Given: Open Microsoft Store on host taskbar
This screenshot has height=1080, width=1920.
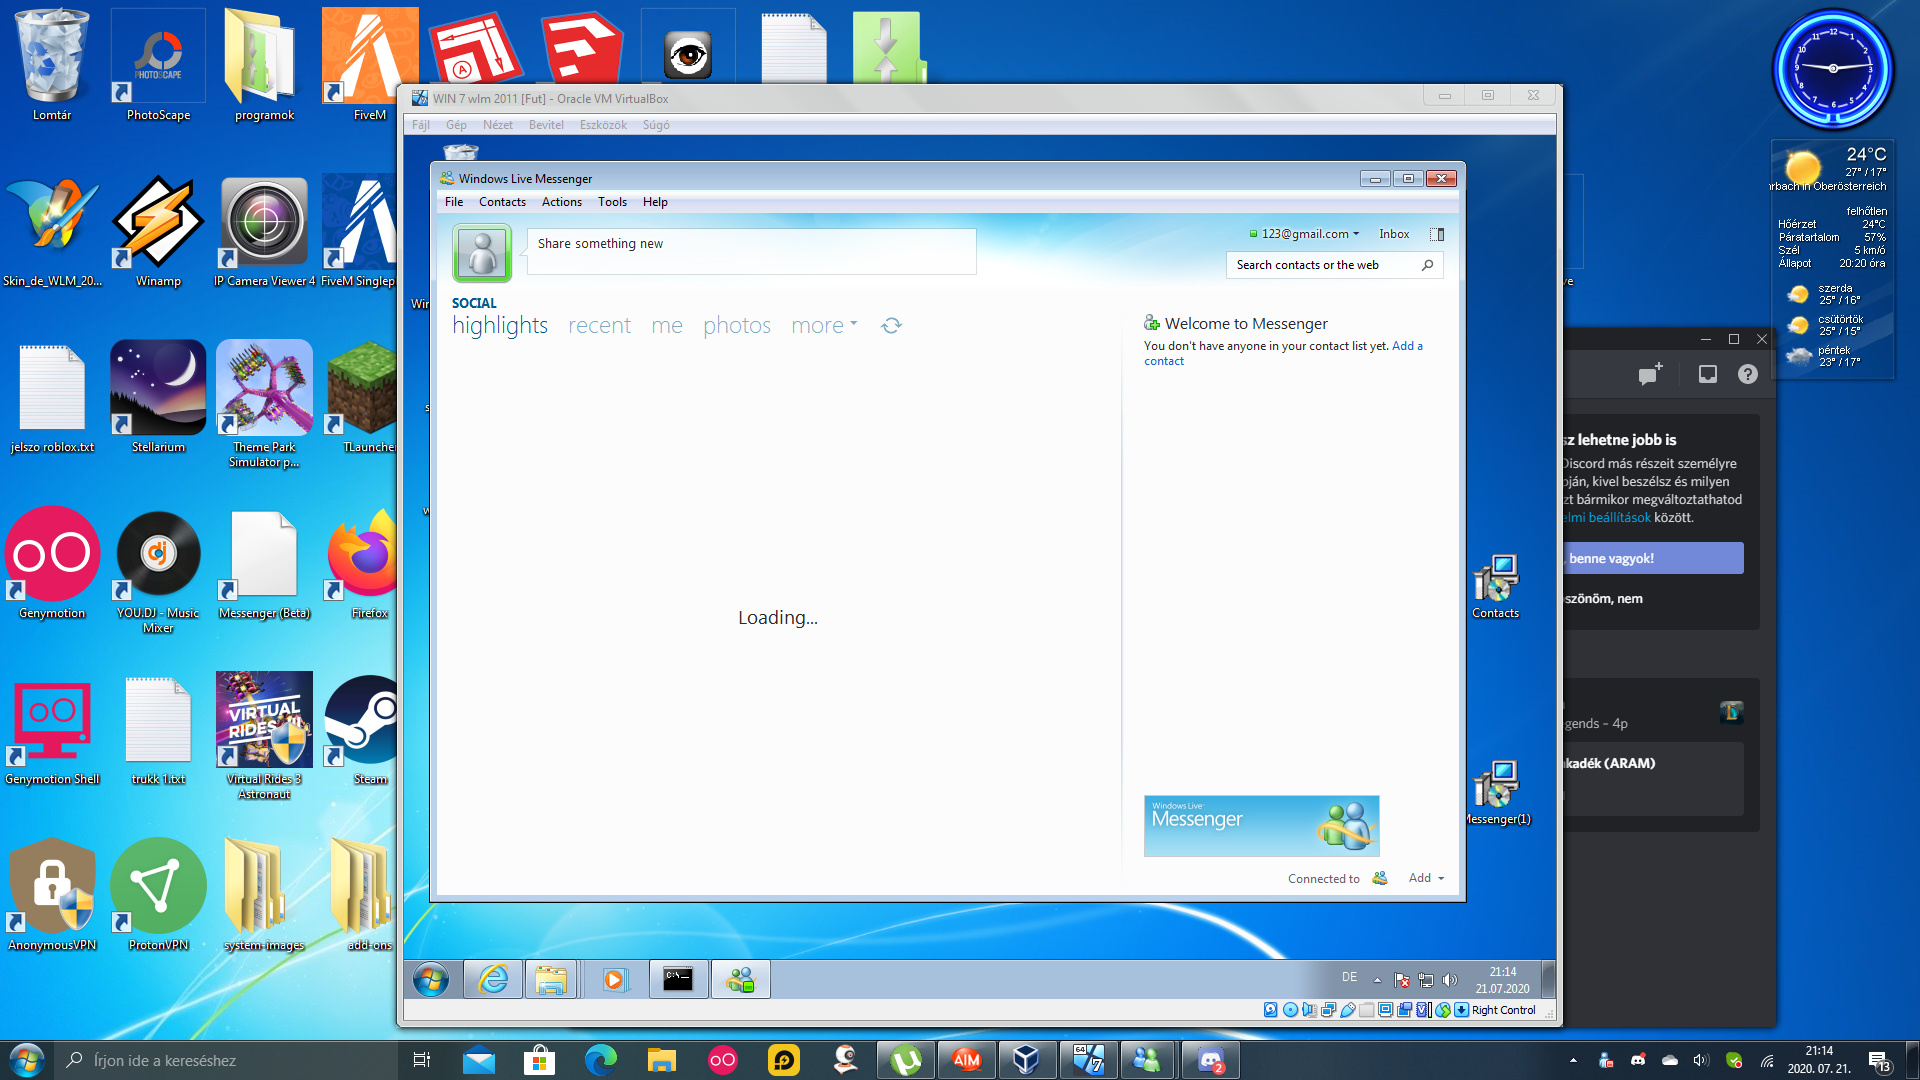Looking at the screenshot, I should (540, 1060).
